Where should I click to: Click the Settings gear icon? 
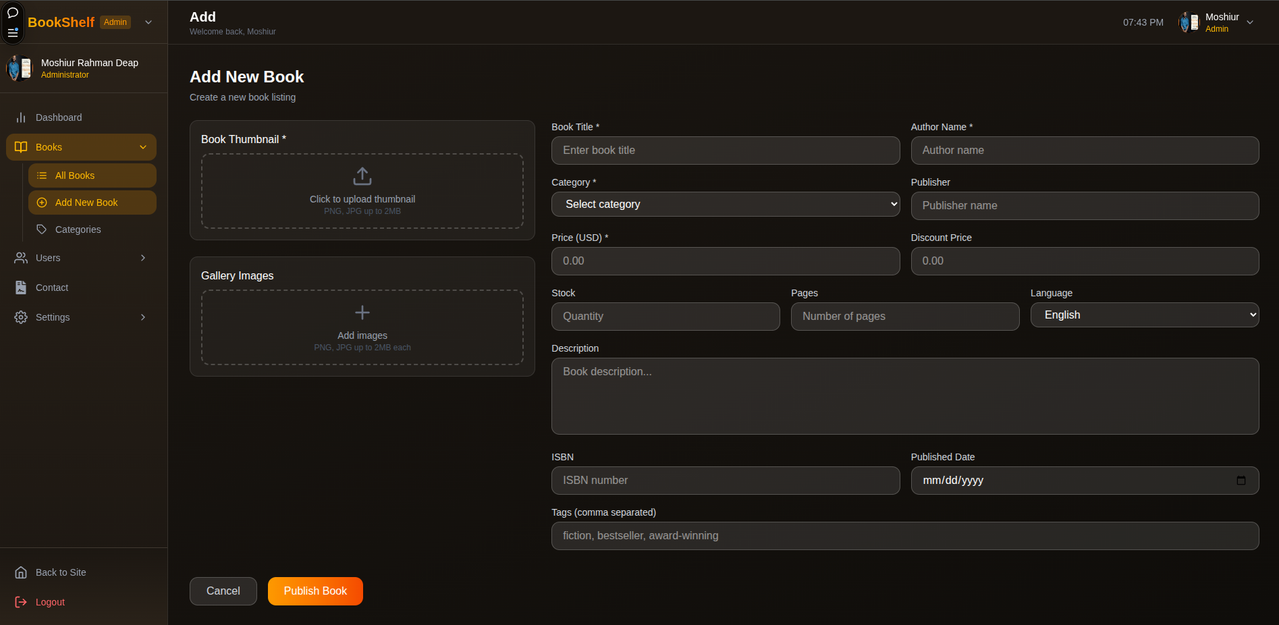point(21,317)
